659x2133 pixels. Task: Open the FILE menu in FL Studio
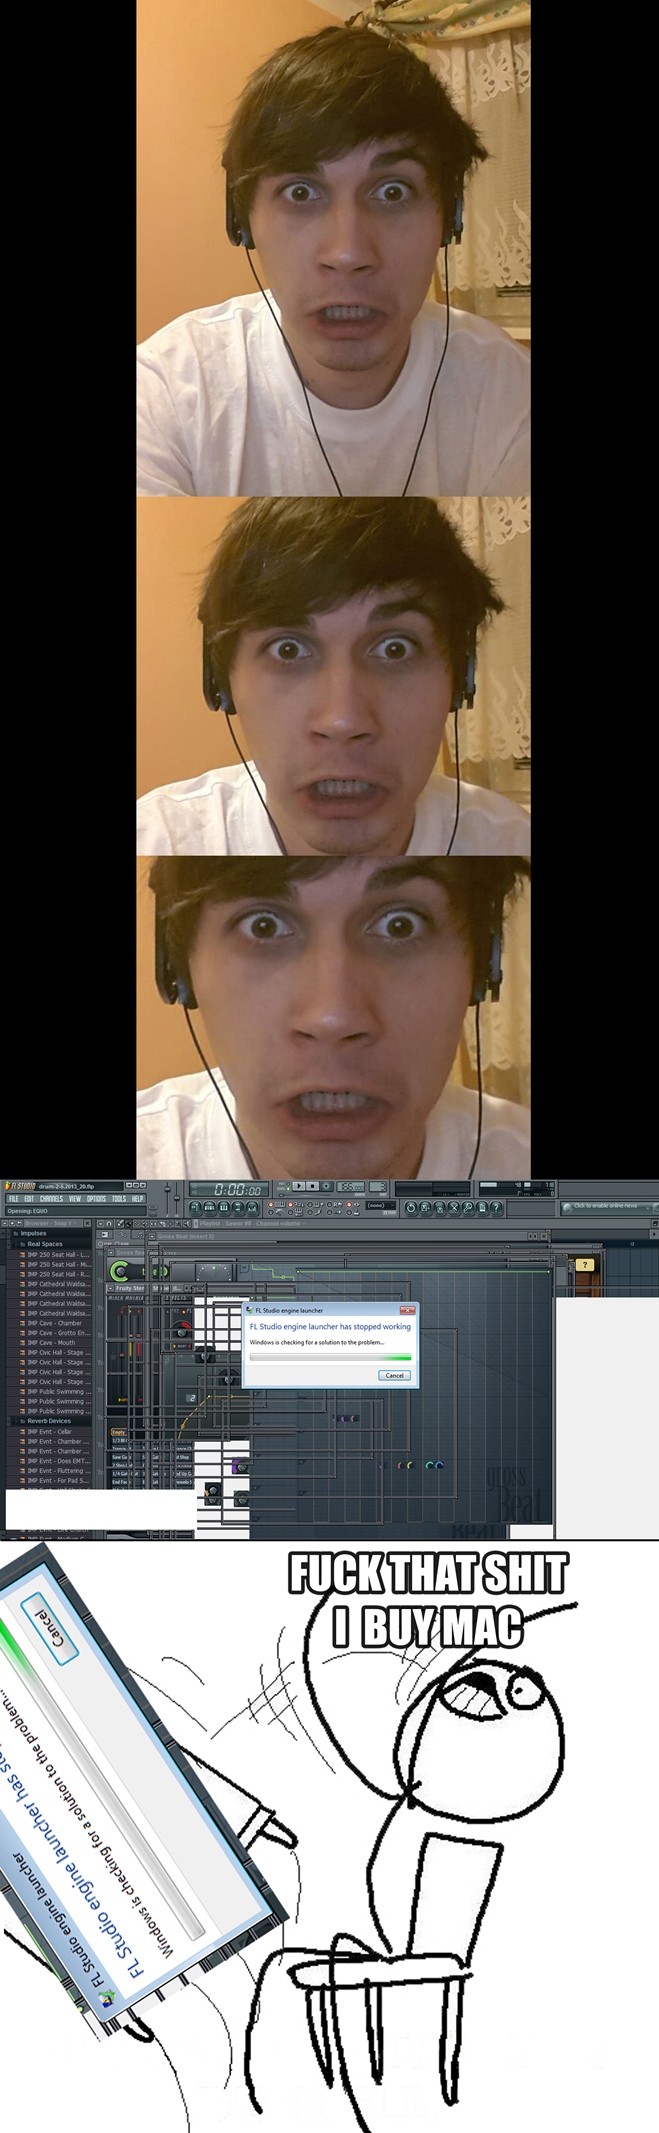[x=13, y=1198]
